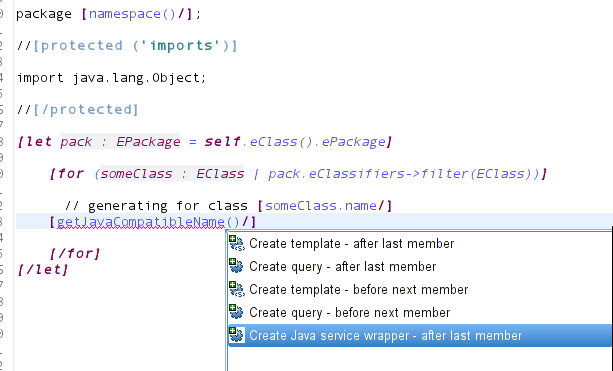
Task: Click the Java service wrapper quick-fix icon
Action: pos(237,335)
